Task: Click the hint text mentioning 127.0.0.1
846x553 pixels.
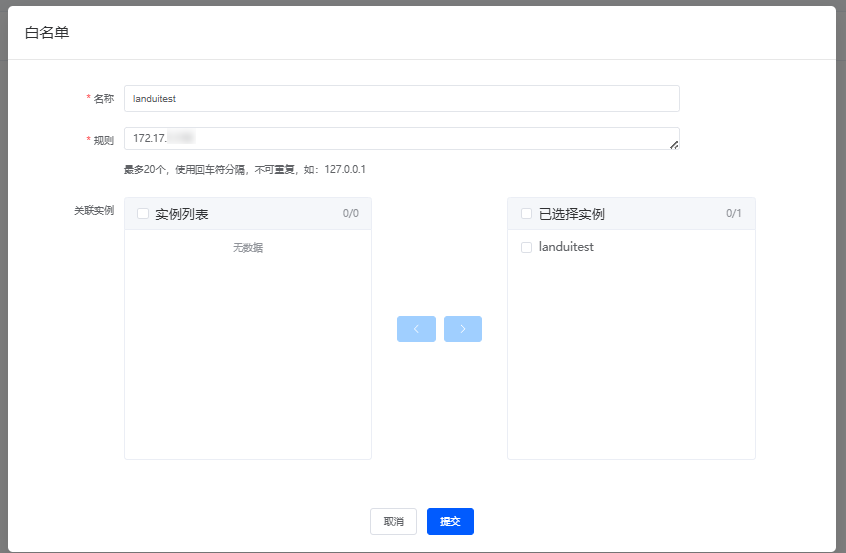Action: [x=244, y=169]
